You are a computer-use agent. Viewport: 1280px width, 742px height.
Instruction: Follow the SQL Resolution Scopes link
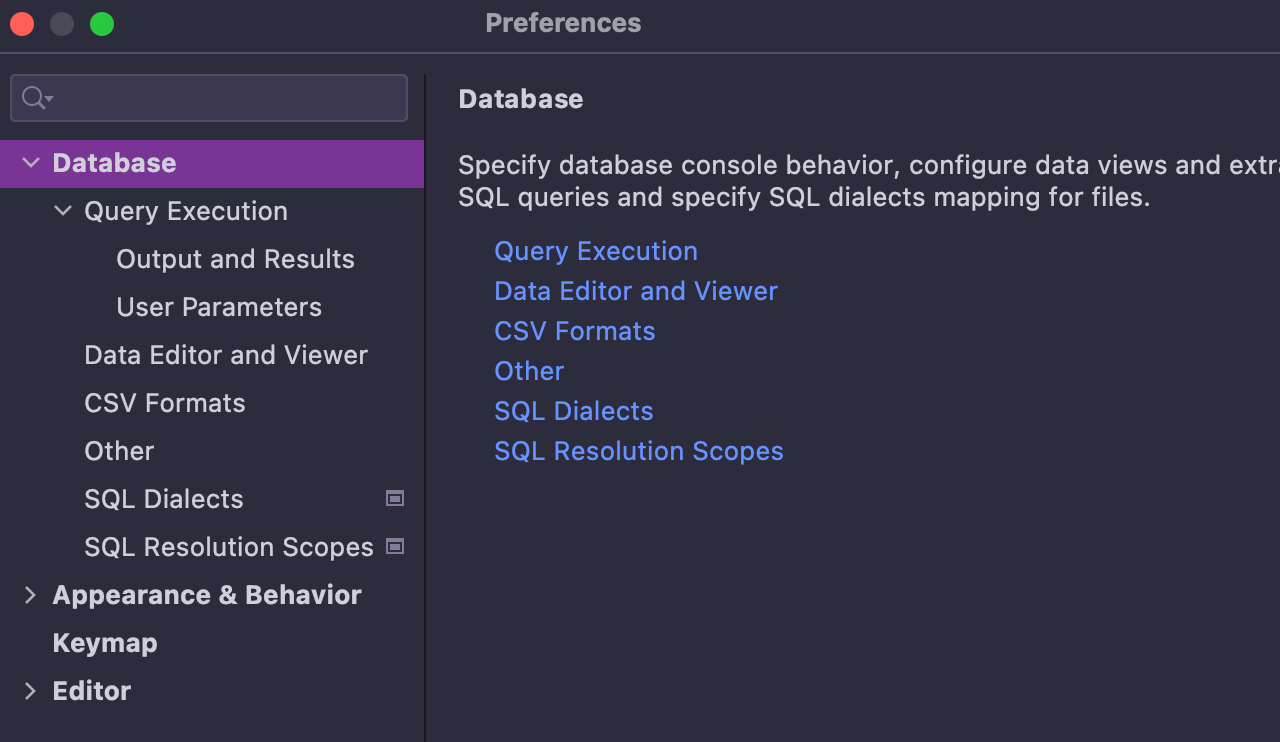click(639, 451)
